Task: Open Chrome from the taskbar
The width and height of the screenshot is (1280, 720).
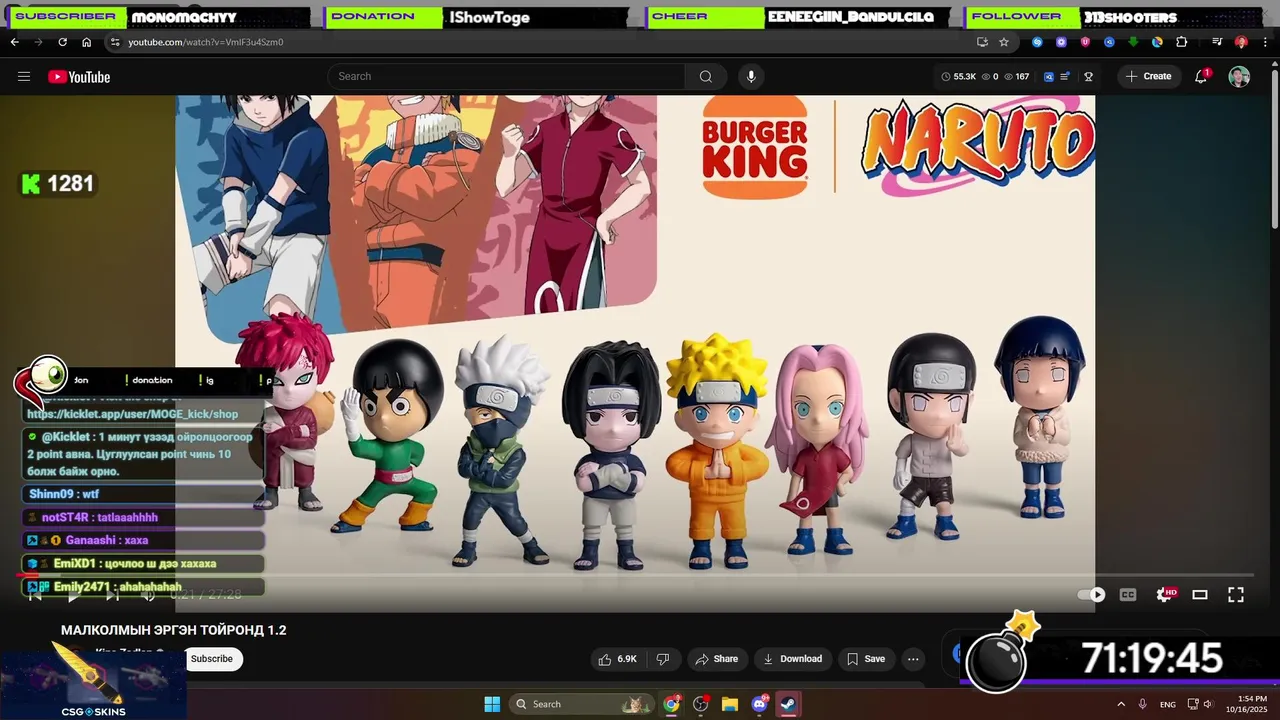Action: pos(672,704)
